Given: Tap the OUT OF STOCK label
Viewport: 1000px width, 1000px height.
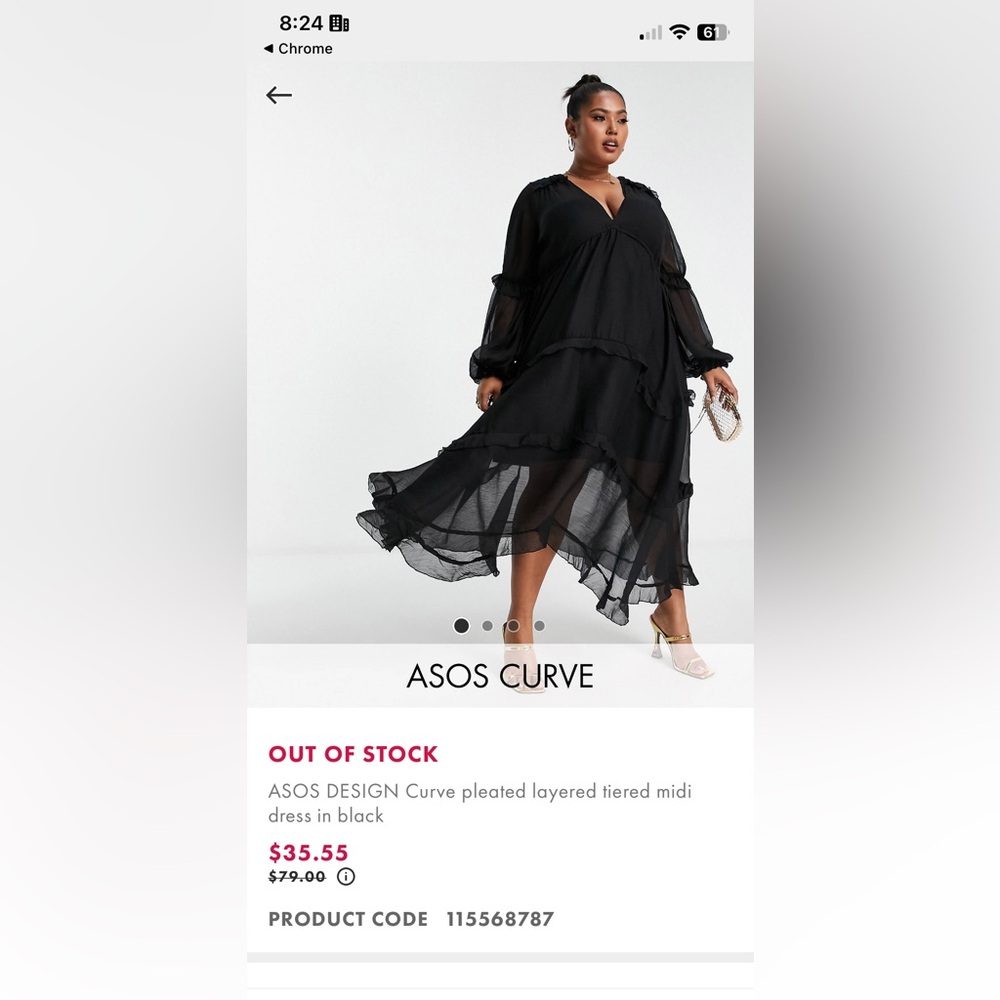Looking at the screenshot, I should [x=353, y=754].
